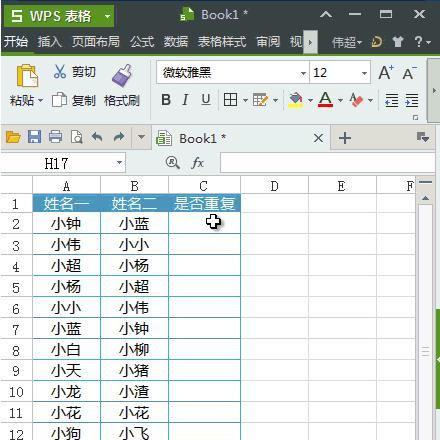The image size is (440, 440).
Task: Click the orange update icon beside 伟超
Action: [x=377, y=42]
